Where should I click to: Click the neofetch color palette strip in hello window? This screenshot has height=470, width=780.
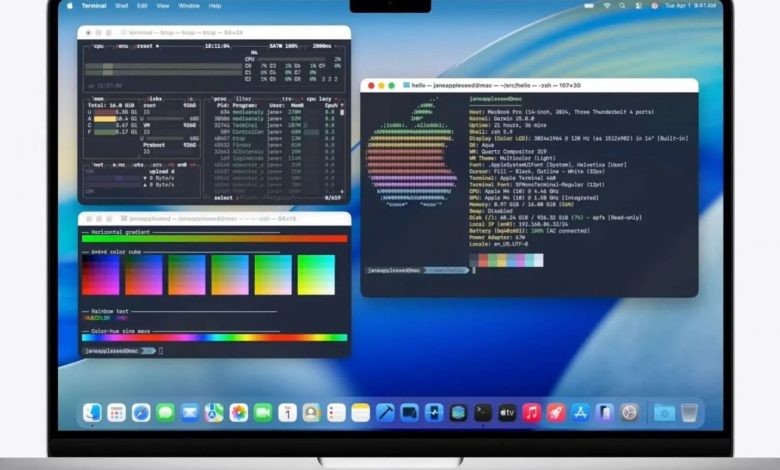coord(506,260)
